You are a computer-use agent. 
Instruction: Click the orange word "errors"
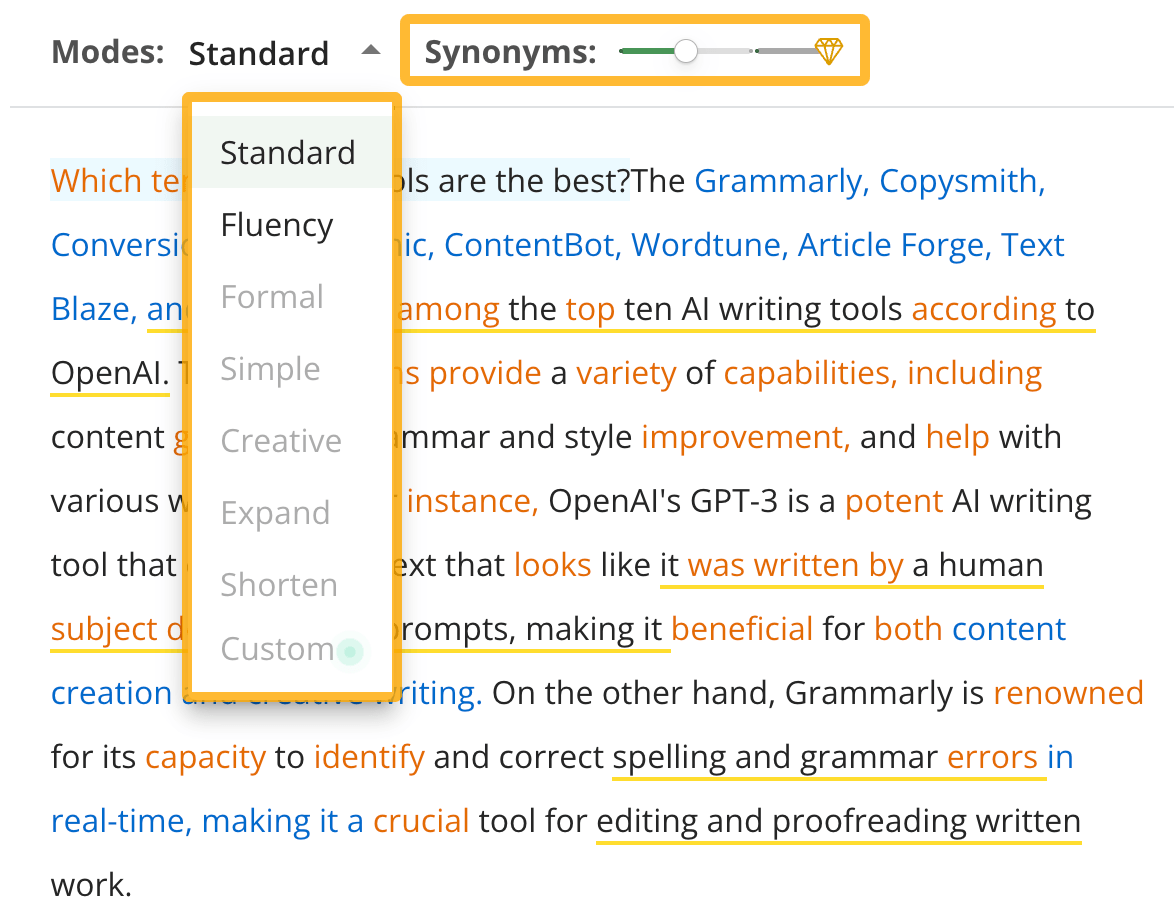point(992,757)
